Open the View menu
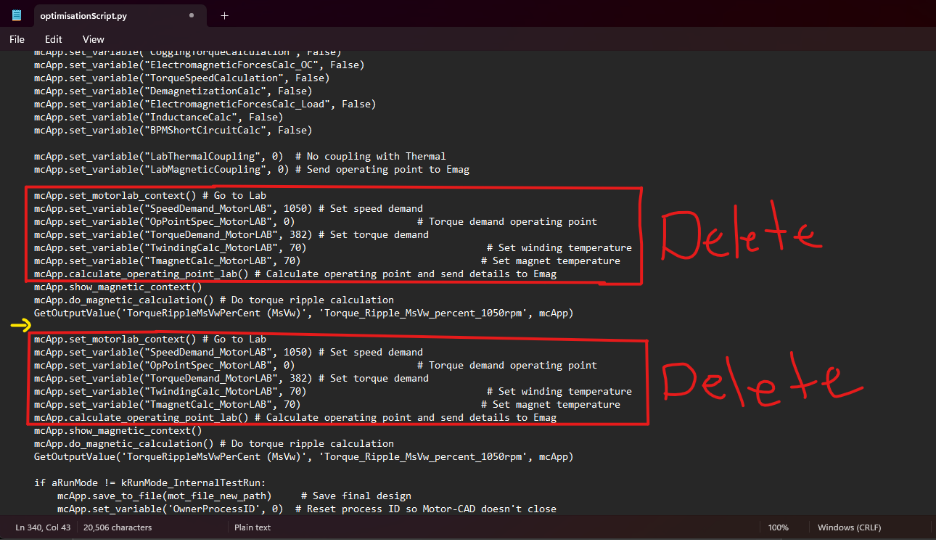 coord(93,39)
